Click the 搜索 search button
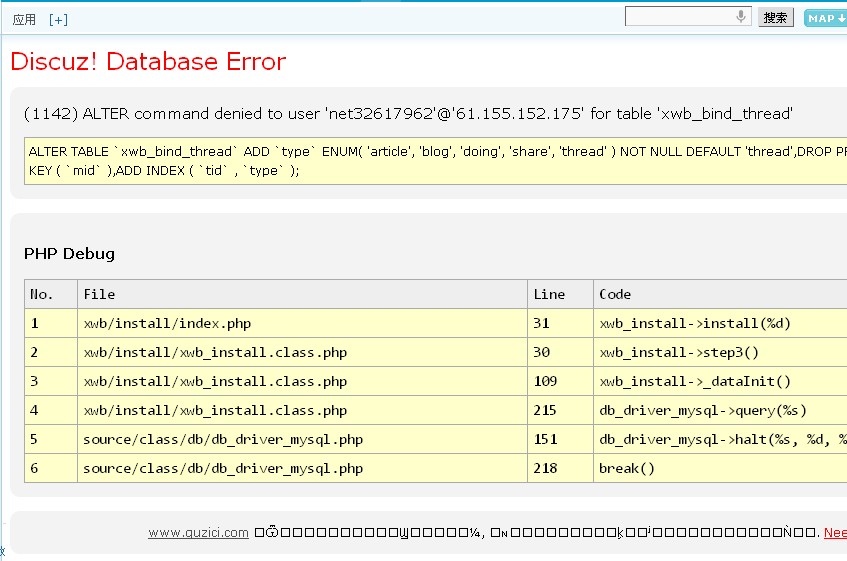Screen dimensions: 847x561 (x=775, y=17)
